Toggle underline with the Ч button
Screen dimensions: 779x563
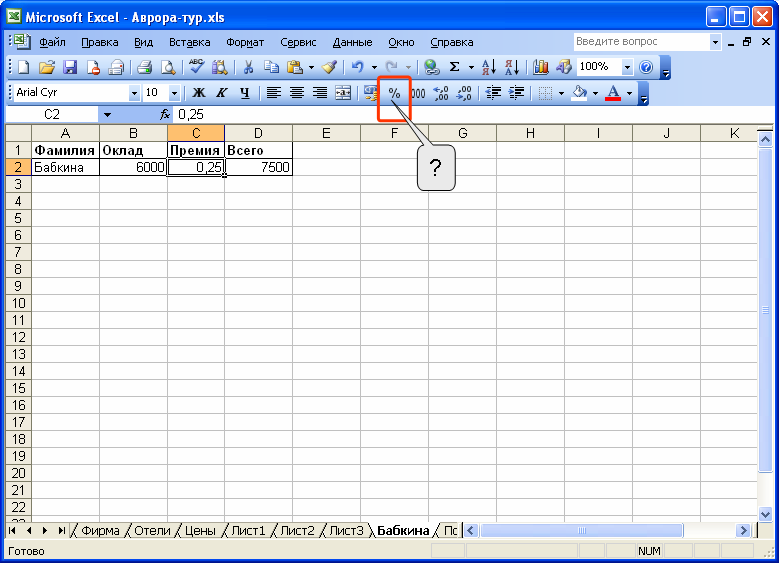click(x=244, y=93)
